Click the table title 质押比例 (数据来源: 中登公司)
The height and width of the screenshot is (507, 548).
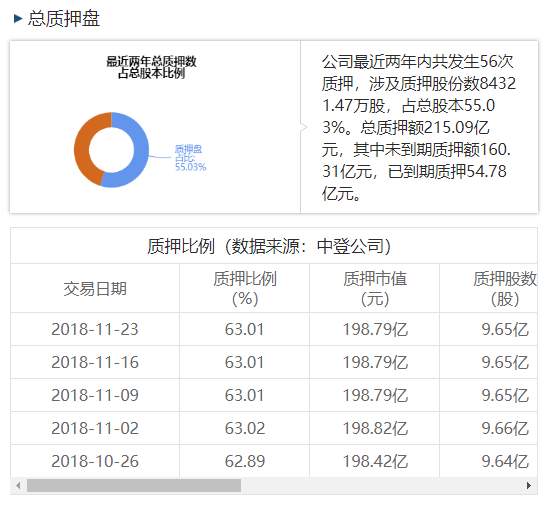point(268,246)
